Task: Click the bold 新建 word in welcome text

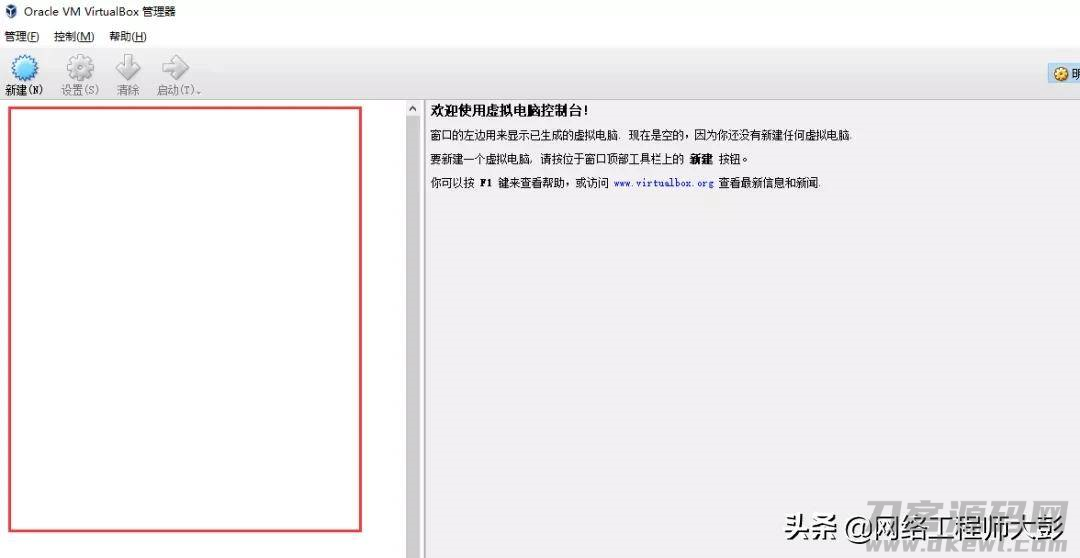Action: 700,159
